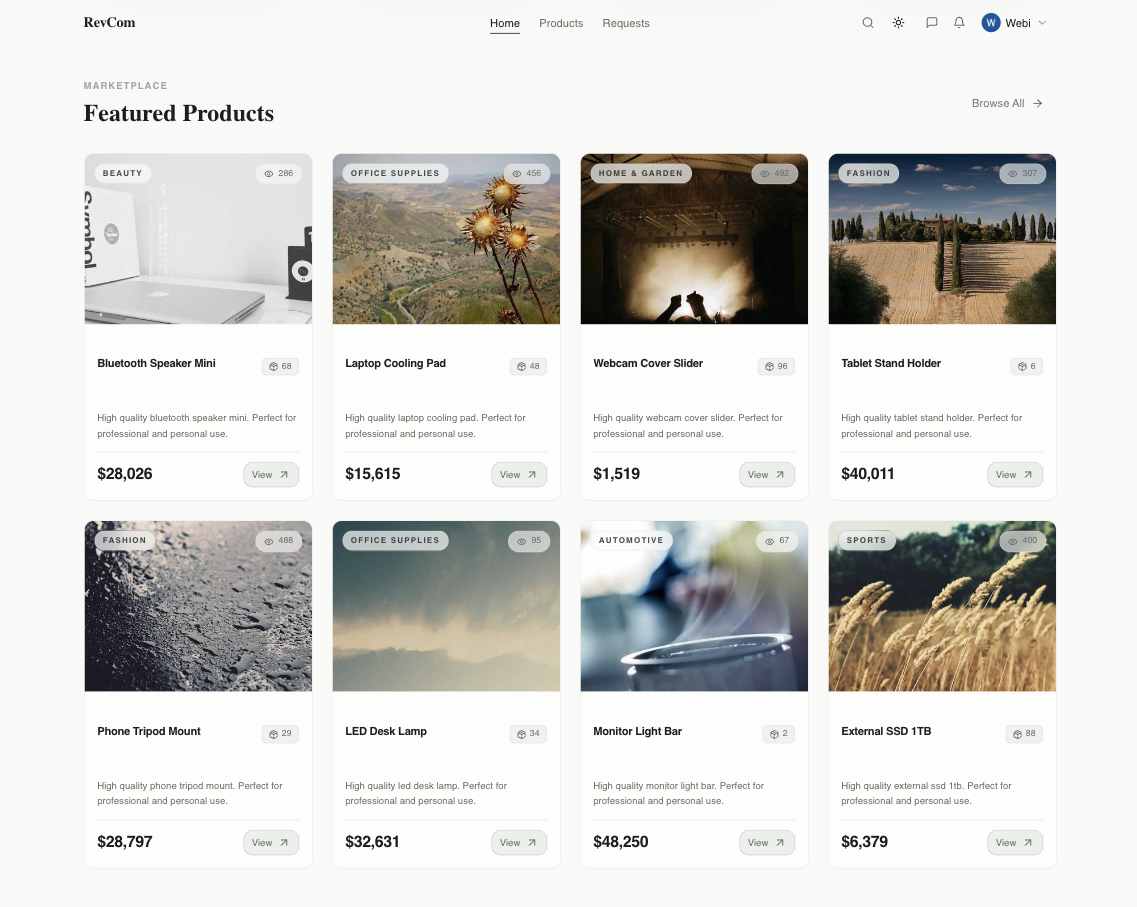This screenshot has width=1137, height=907.
Task: Click stock box badge on Tablet Stand Holder
Action: tap(1026, 366)
